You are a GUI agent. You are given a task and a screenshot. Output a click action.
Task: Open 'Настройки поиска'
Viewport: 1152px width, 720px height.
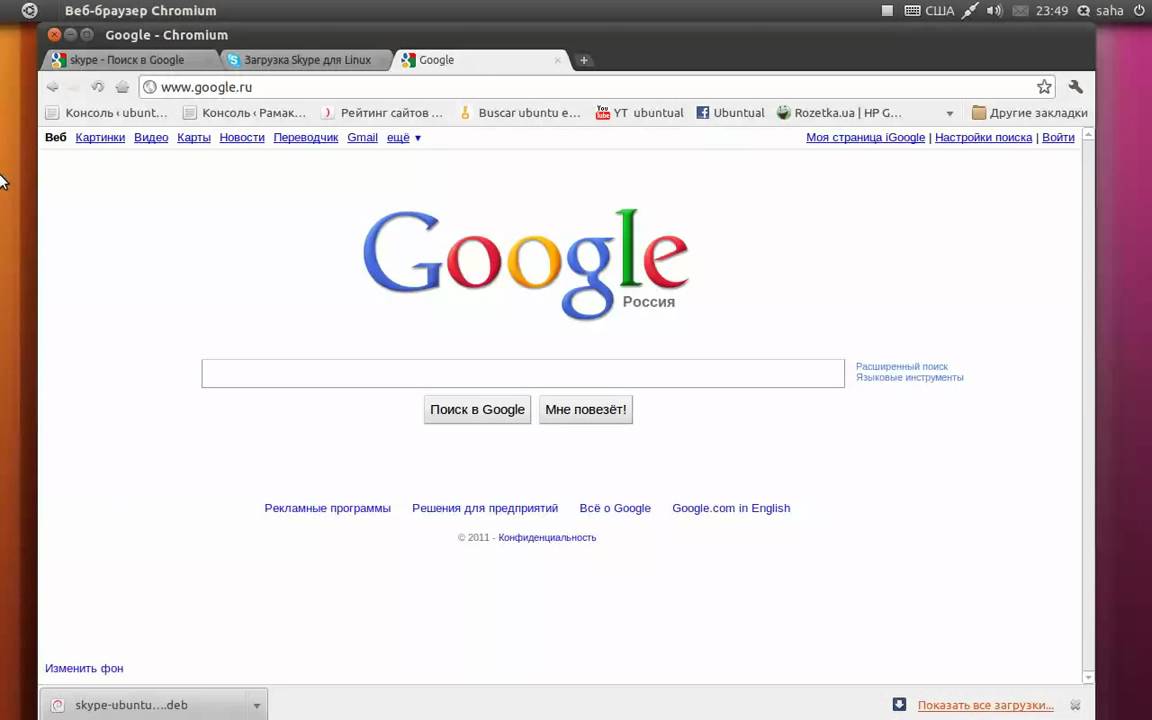tap(983, 137)
